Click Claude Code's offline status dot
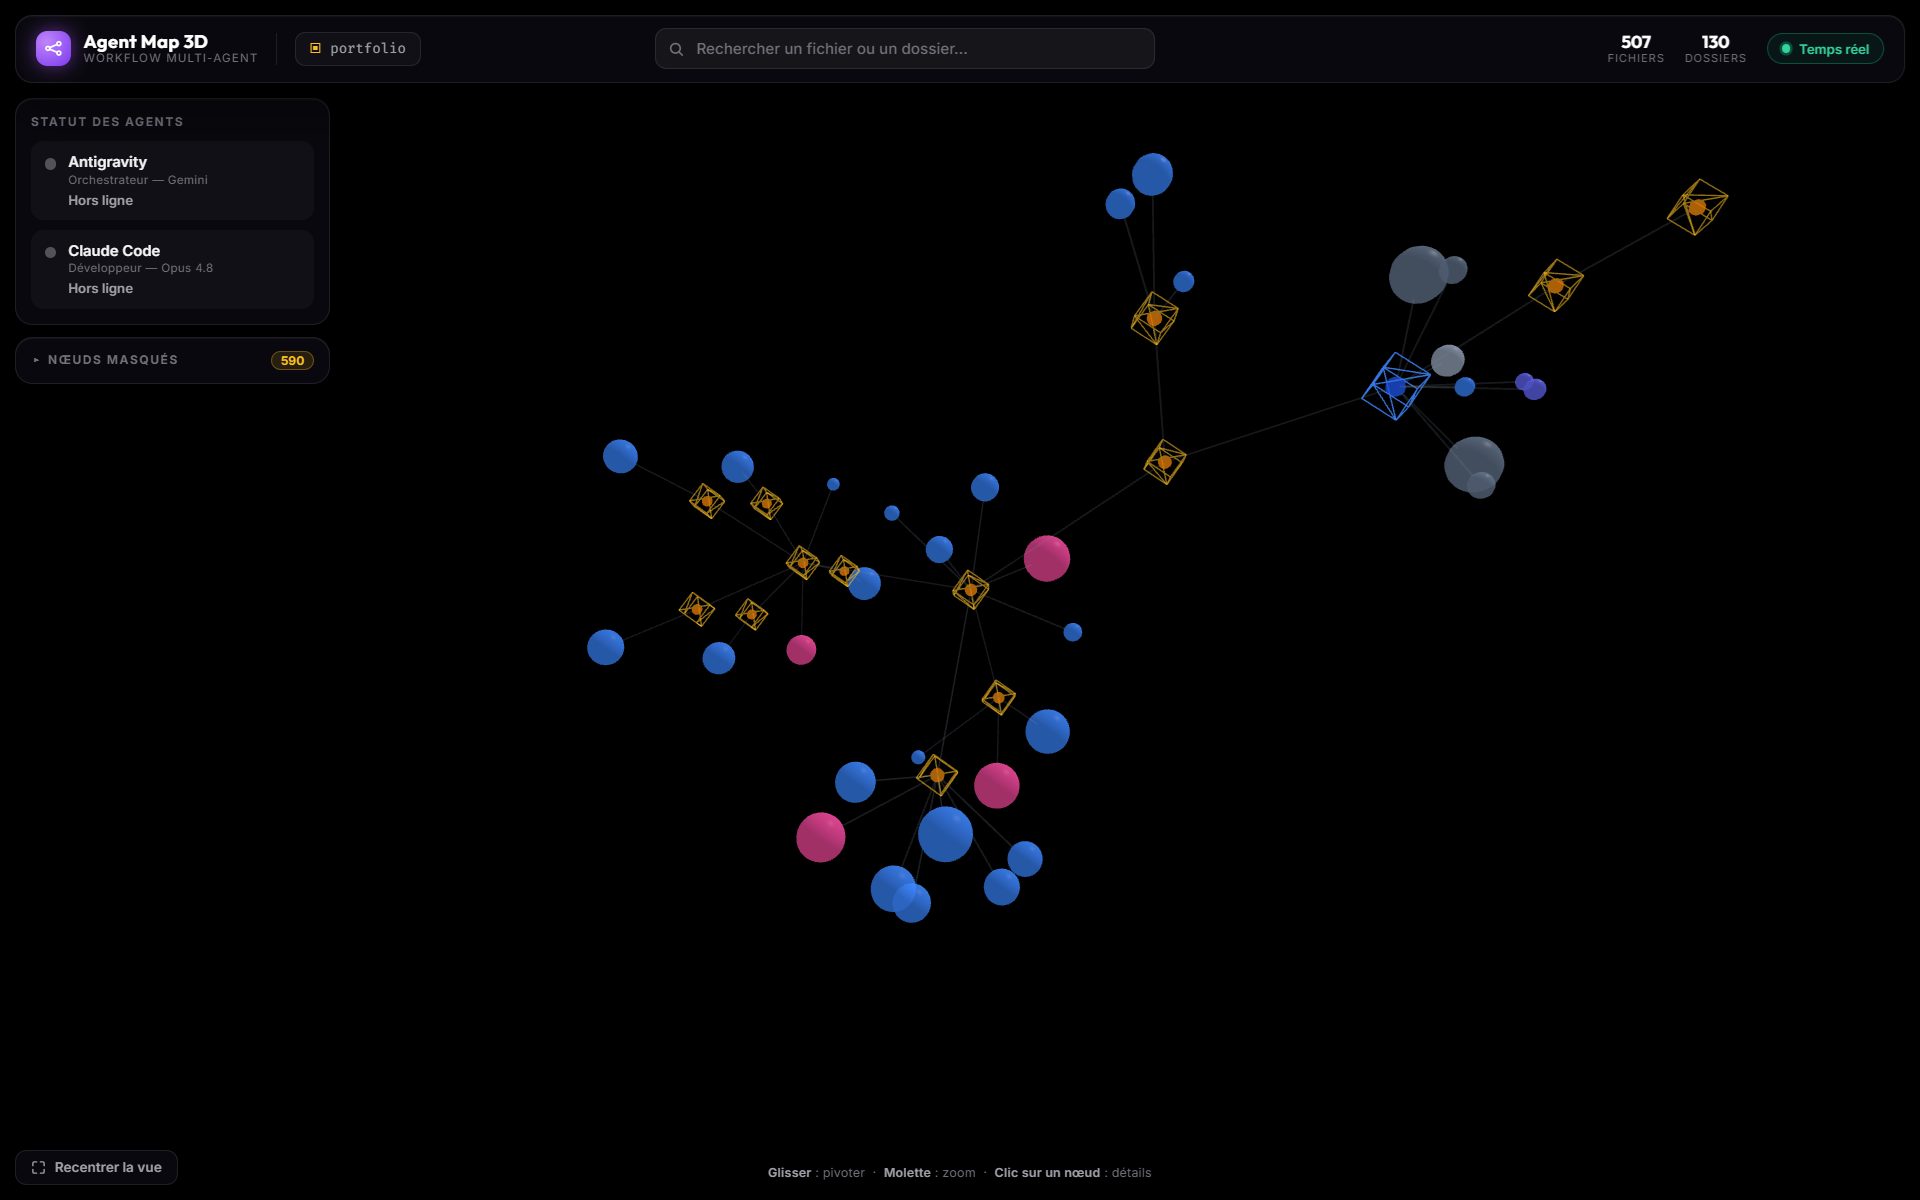 click(50, 252)
